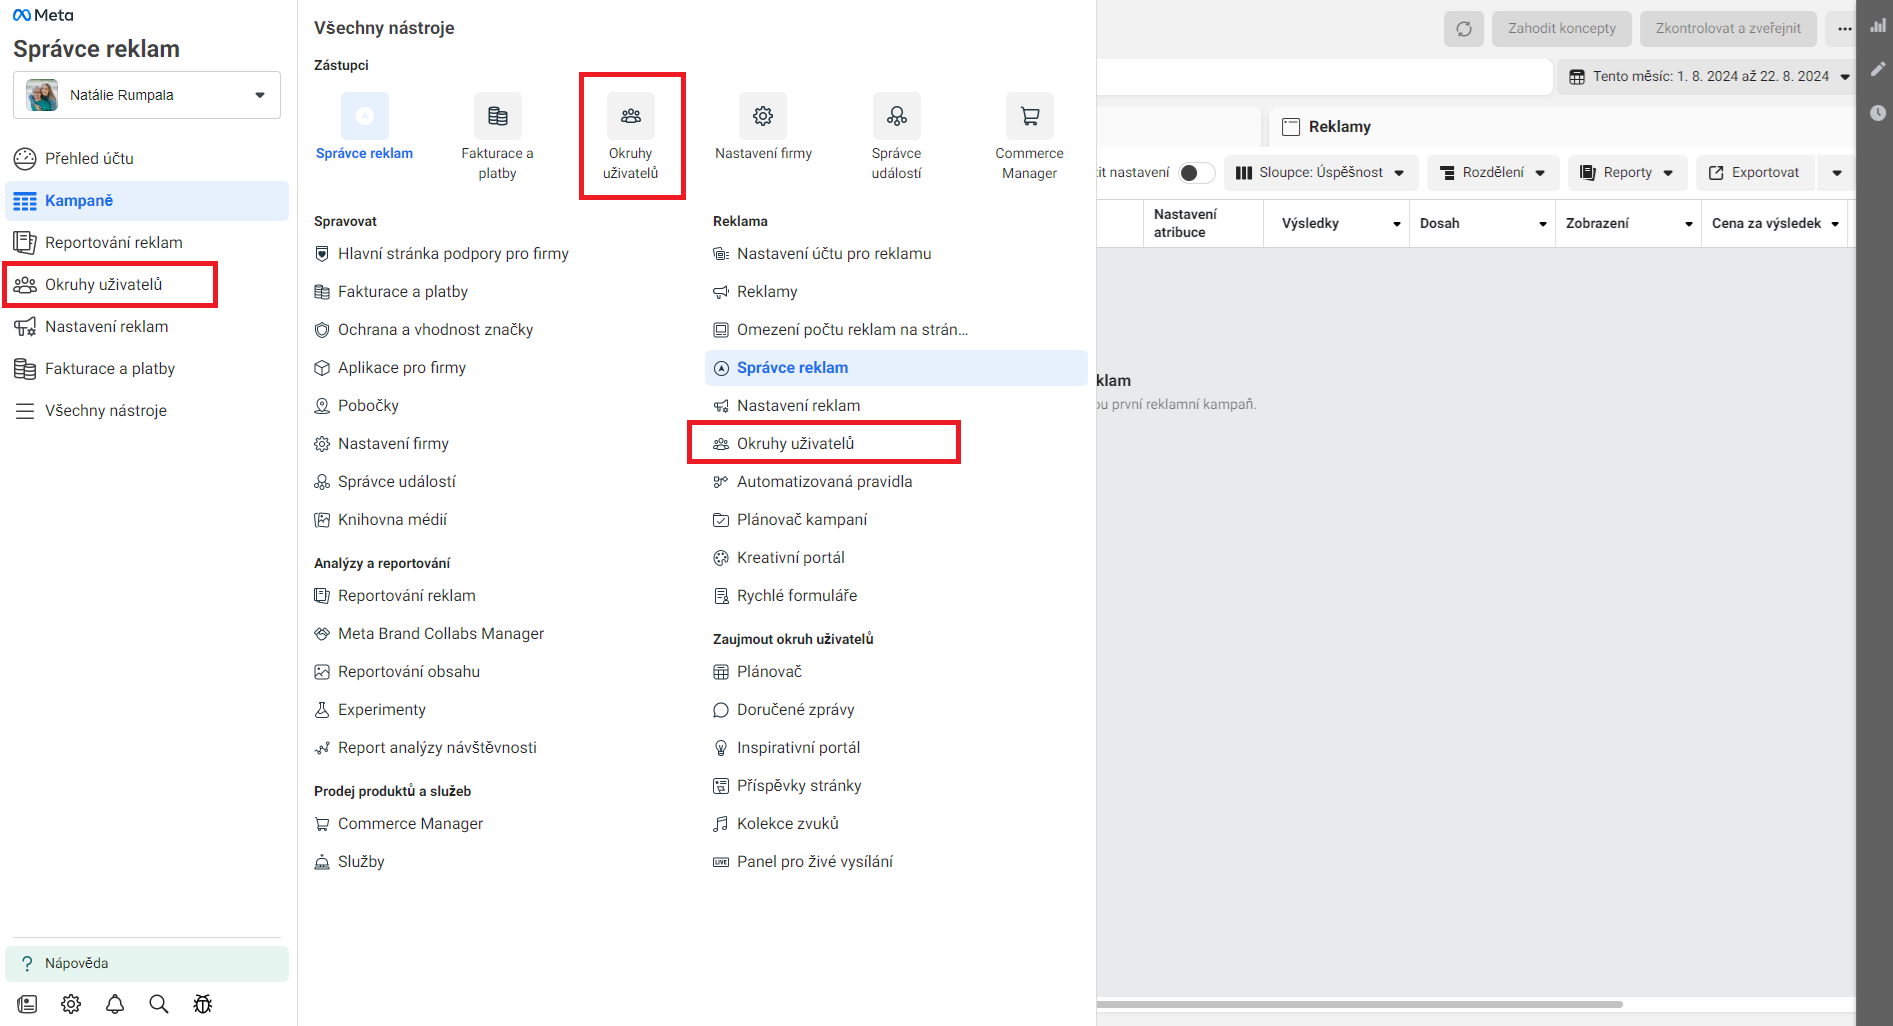Click the Exportovat button
1893x1026 pixels.
point(1755,173)
